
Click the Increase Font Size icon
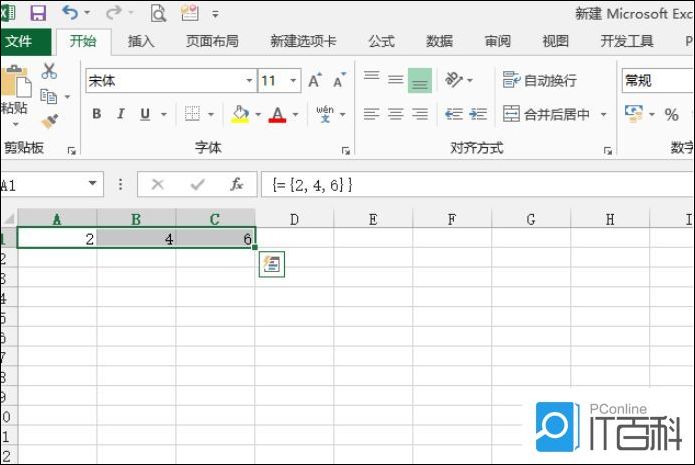pyautogui.click(x=315, y=80)
